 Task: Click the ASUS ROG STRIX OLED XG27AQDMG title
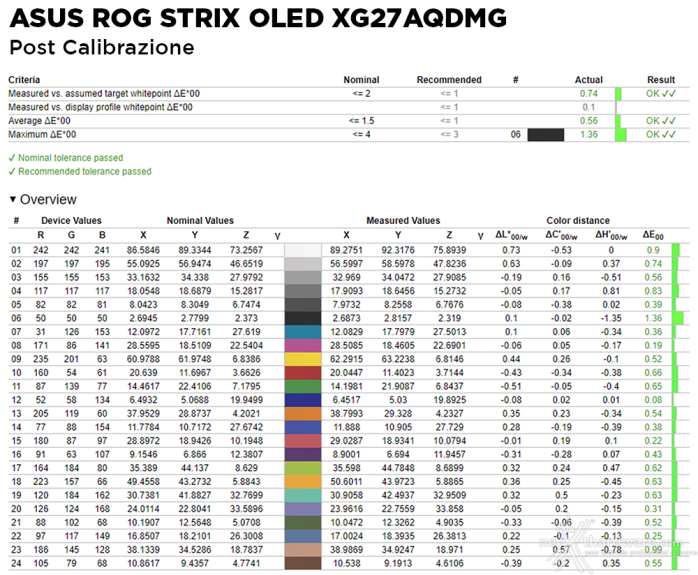tap(258, 18)
